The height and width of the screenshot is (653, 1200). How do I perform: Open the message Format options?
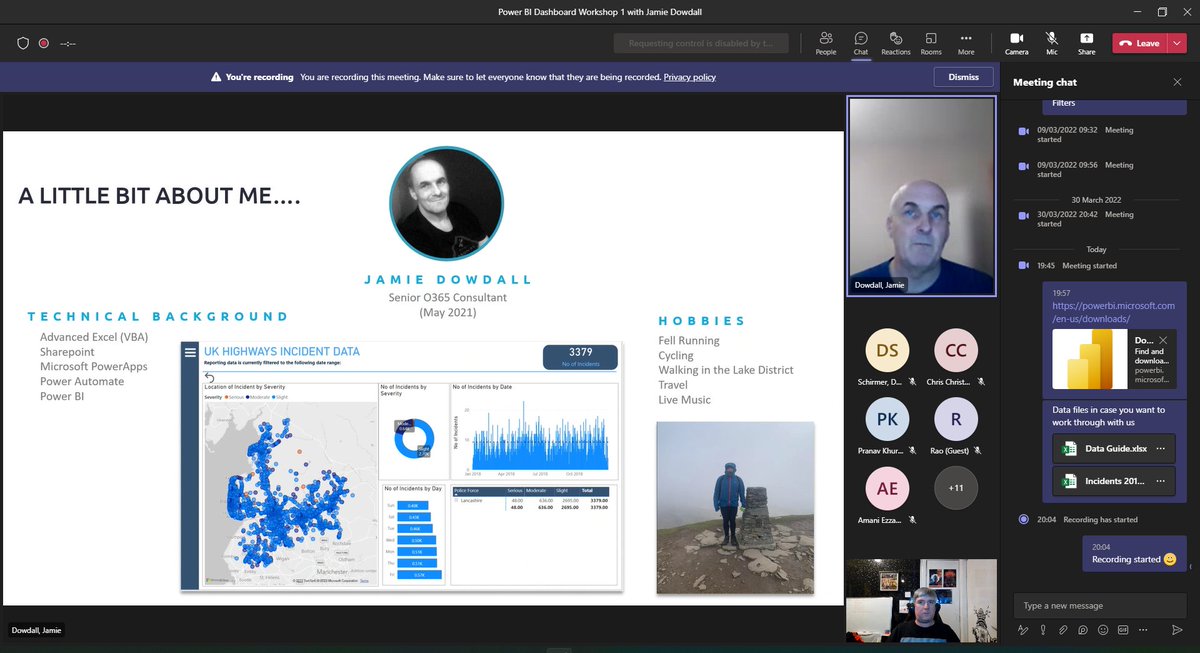(x=1023, y=630)
